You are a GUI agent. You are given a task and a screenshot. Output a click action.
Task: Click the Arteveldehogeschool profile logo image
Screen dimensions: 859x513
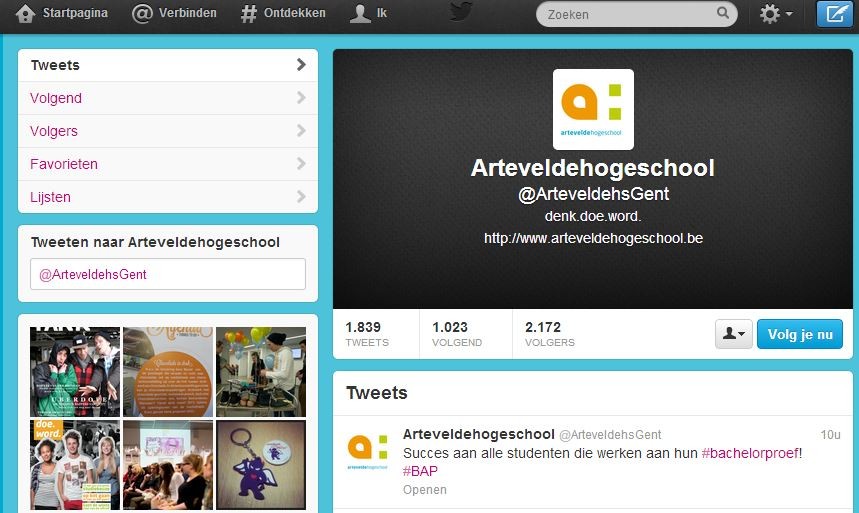(593, 110)
